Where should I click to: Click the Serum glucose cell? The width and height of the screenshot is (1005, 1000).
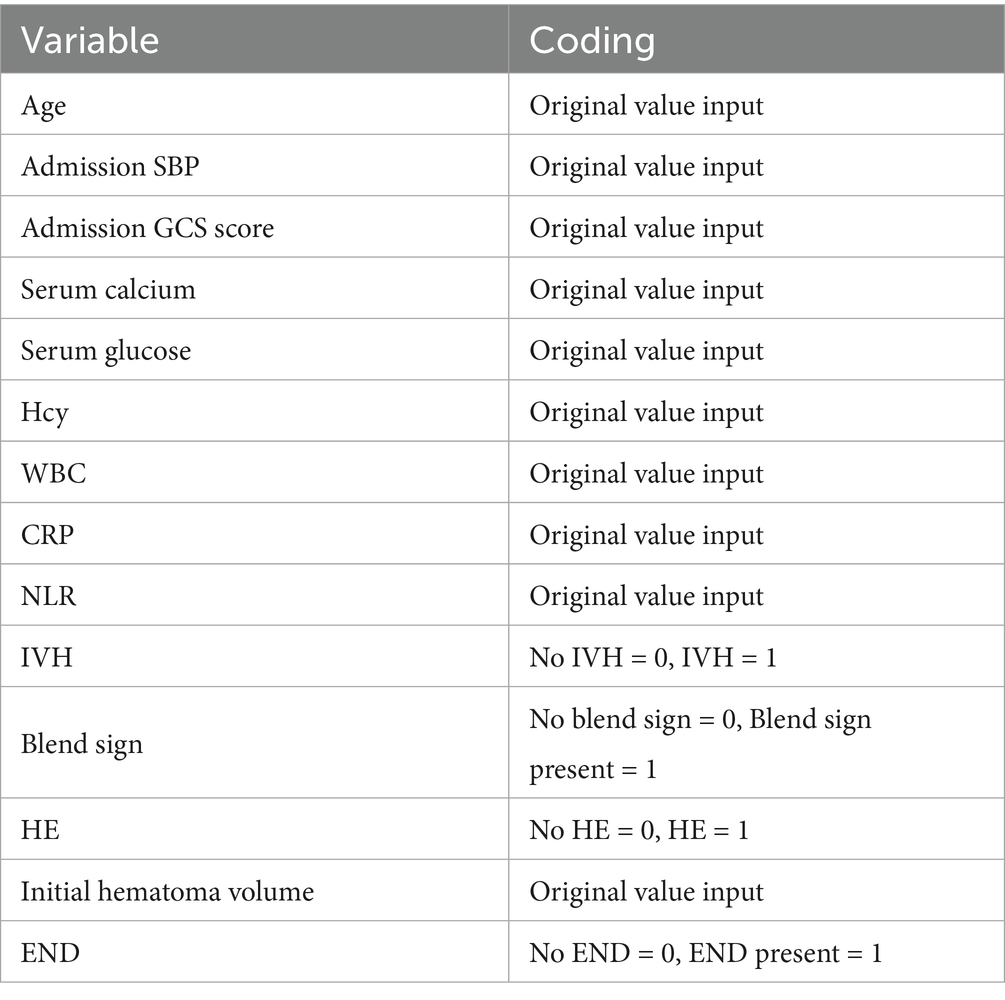point(106,351)
